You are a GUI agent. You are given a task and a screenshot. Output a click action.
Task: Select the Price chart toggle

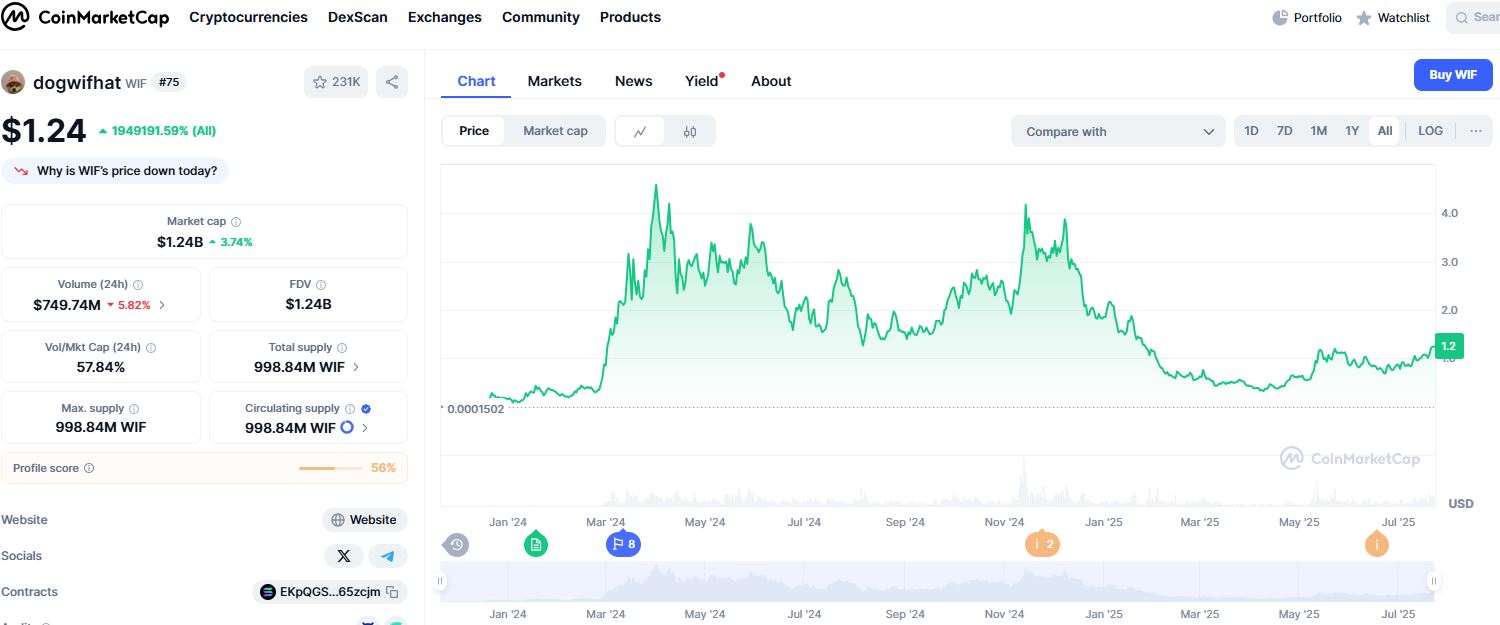point(474,131)
